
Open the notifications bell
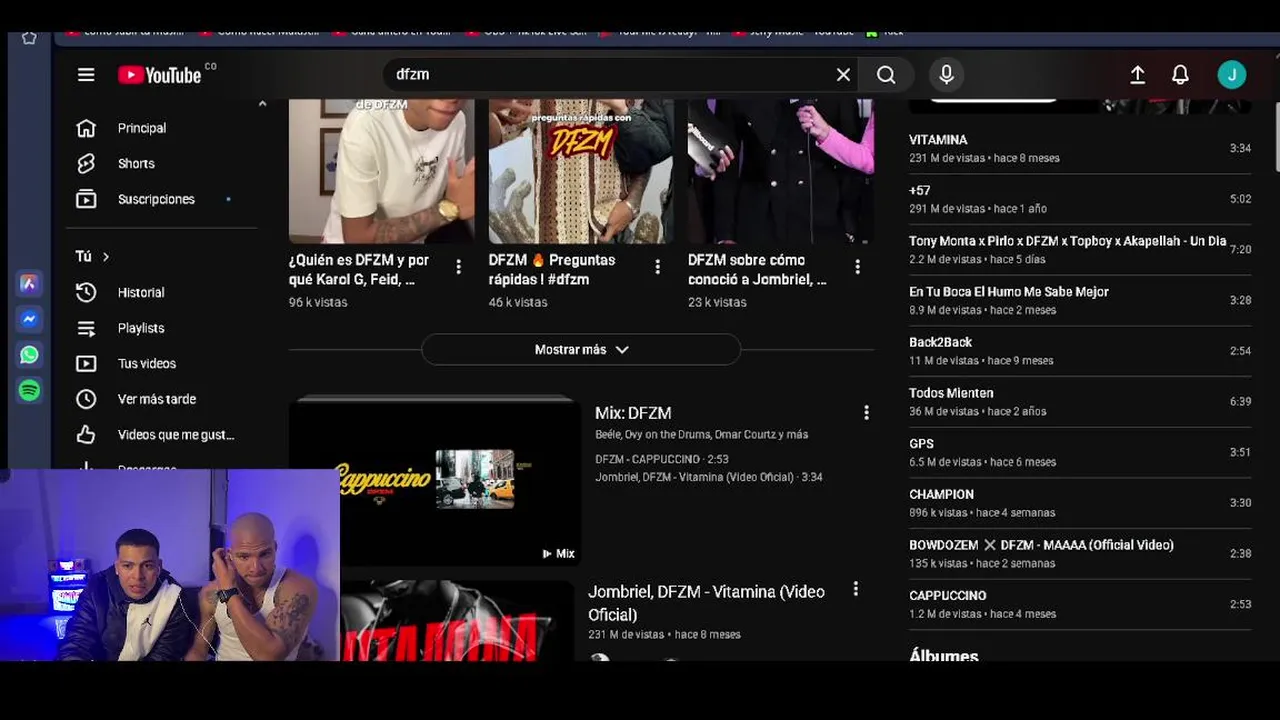click(x=1180, y=75)
